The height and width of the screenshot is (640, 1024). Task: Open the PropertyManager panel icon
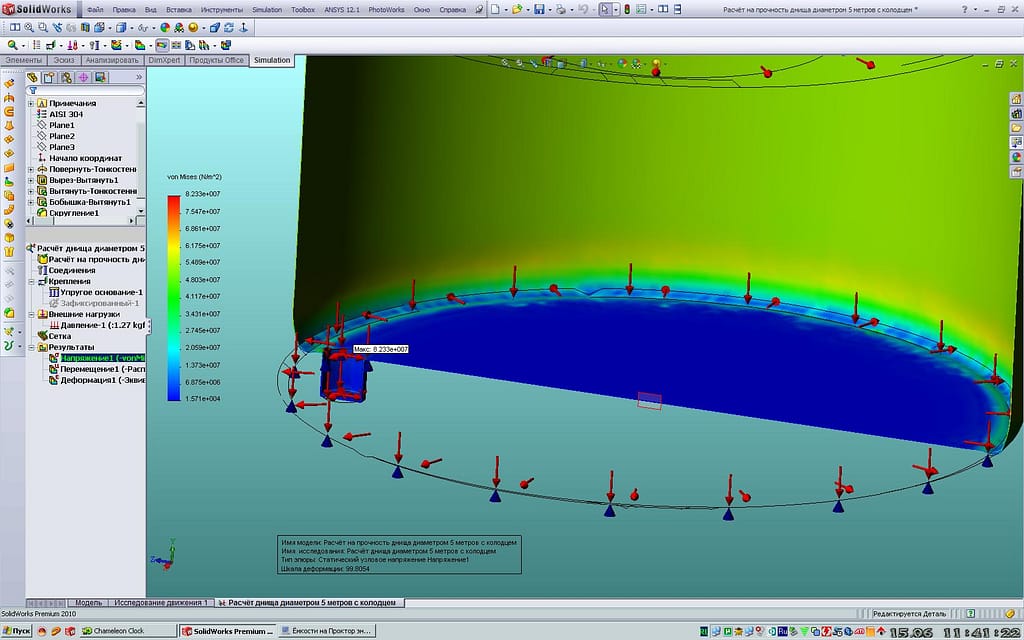click(x=49, y=78)
